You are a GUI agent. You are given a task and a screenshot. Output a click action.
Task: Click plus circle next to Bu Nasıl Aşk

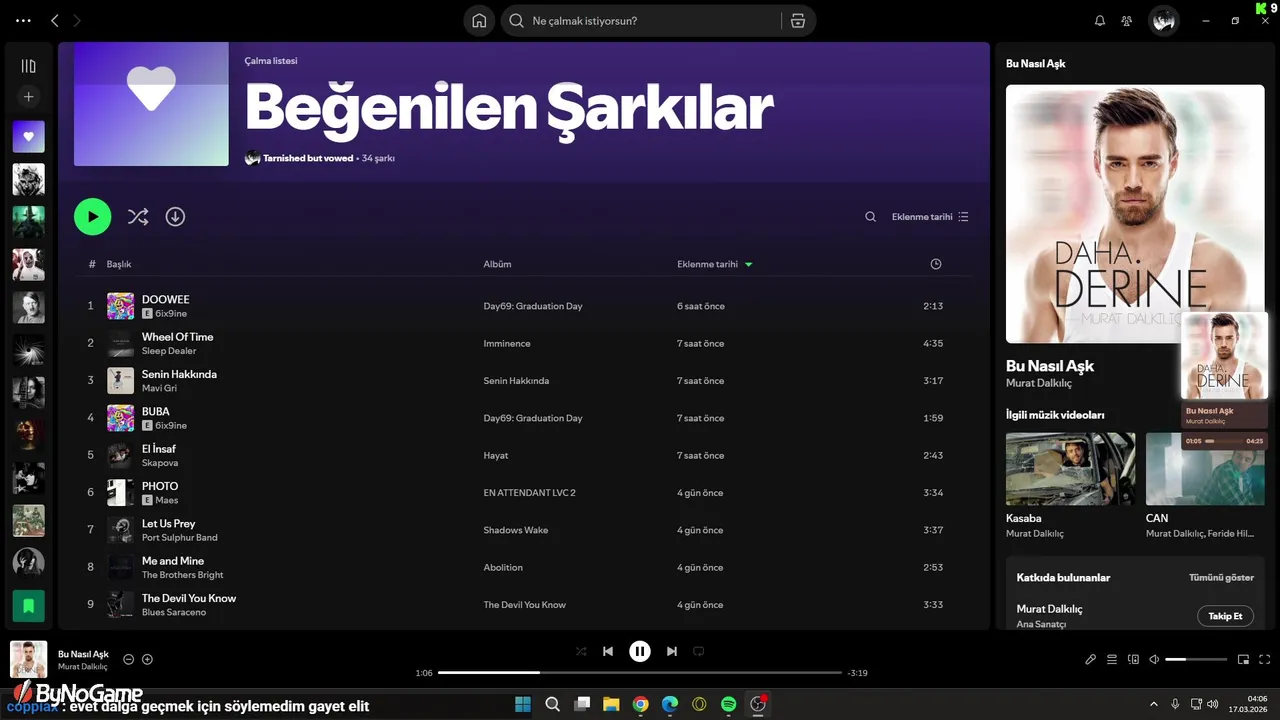[x=147, y=659]
